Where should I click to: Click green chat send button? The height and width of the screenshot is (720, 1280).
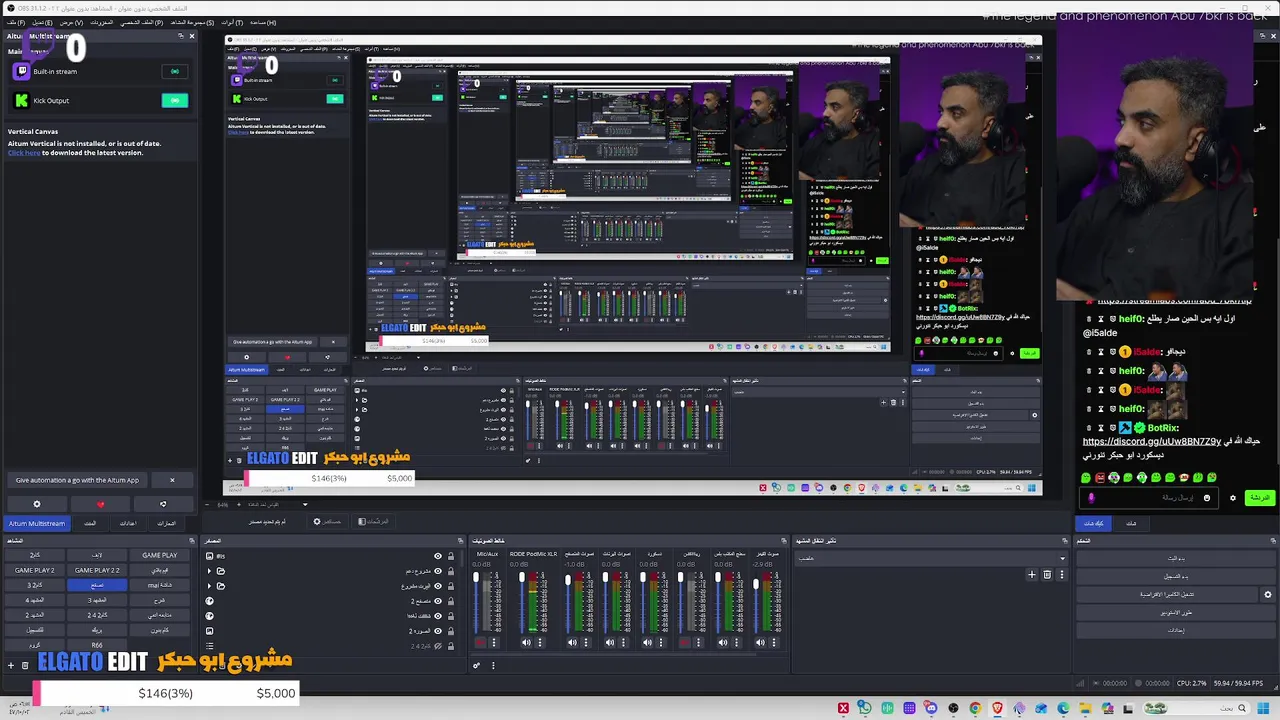coord(1260,498)
